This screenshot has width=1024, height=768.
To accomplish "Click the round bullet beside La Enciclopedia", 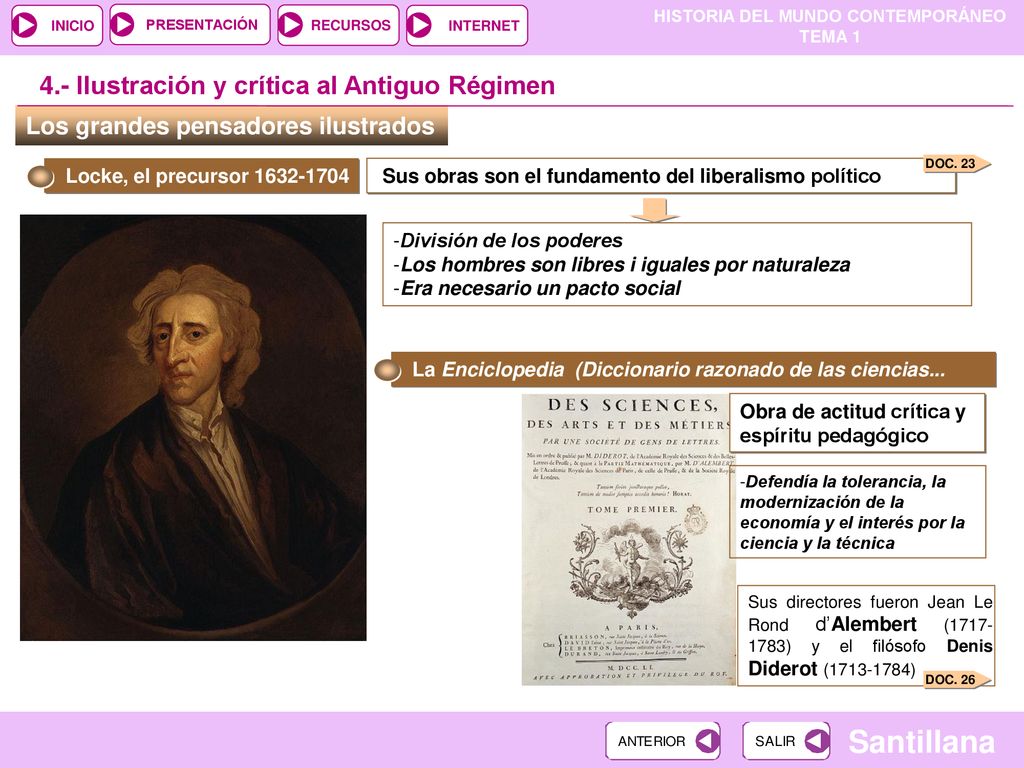I will coord(387,370).
